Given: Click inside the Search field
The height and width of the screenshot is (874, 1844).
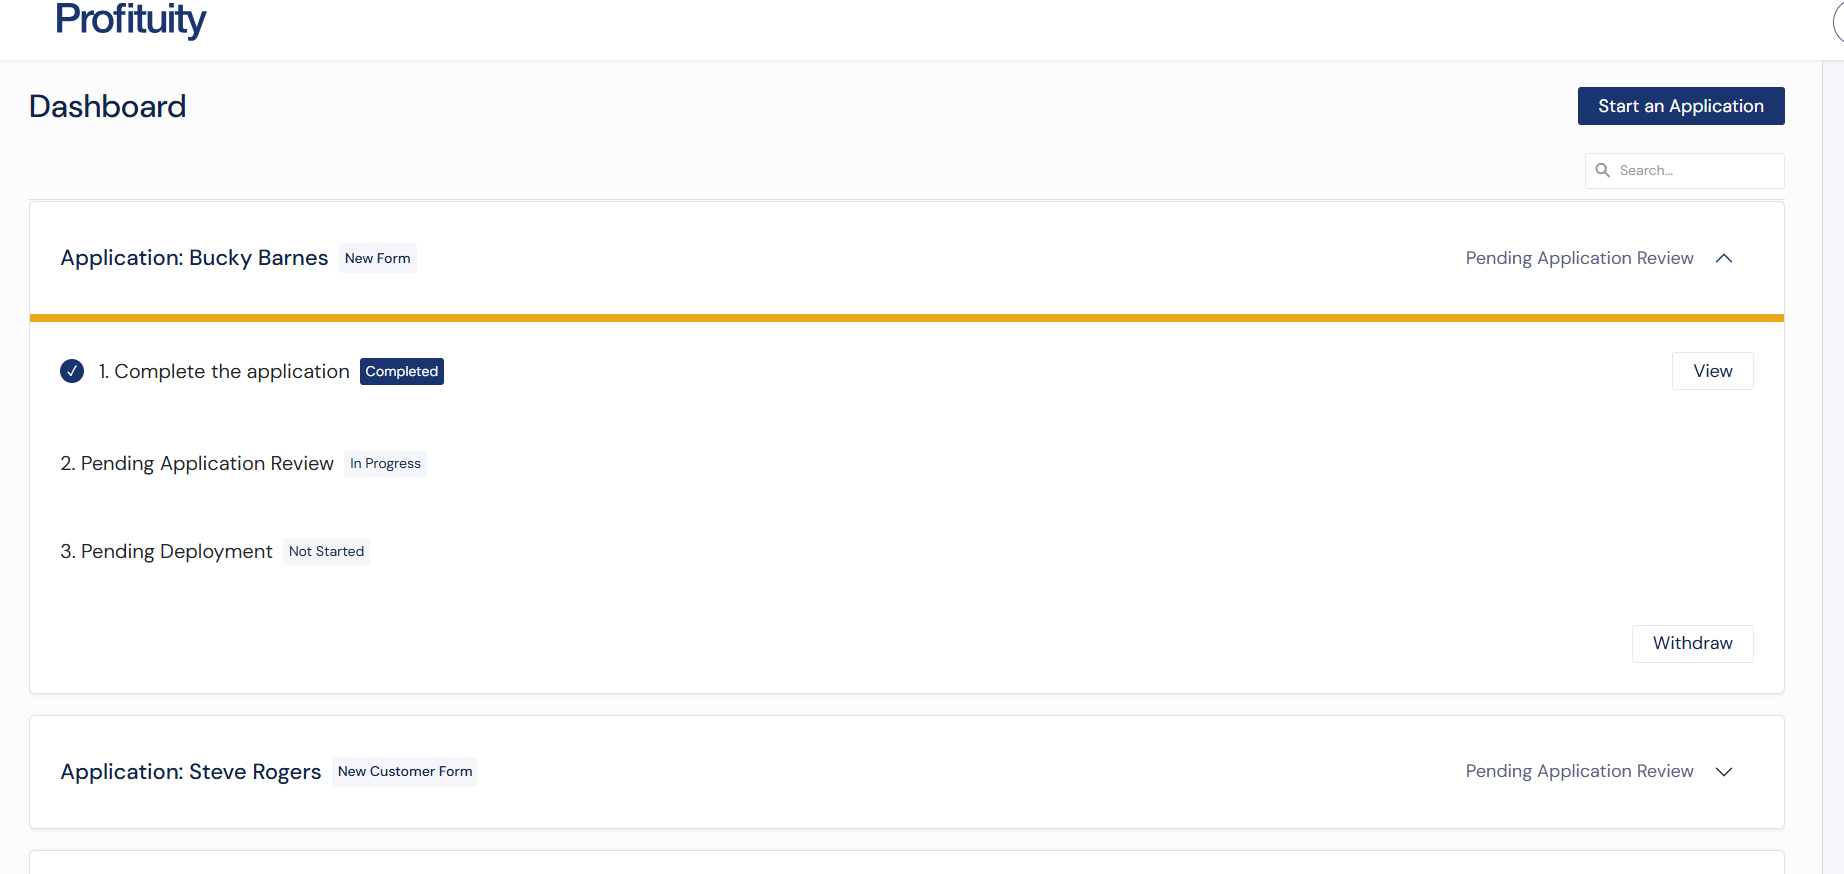Looking at the screenshot, I should coord(1690,170).
